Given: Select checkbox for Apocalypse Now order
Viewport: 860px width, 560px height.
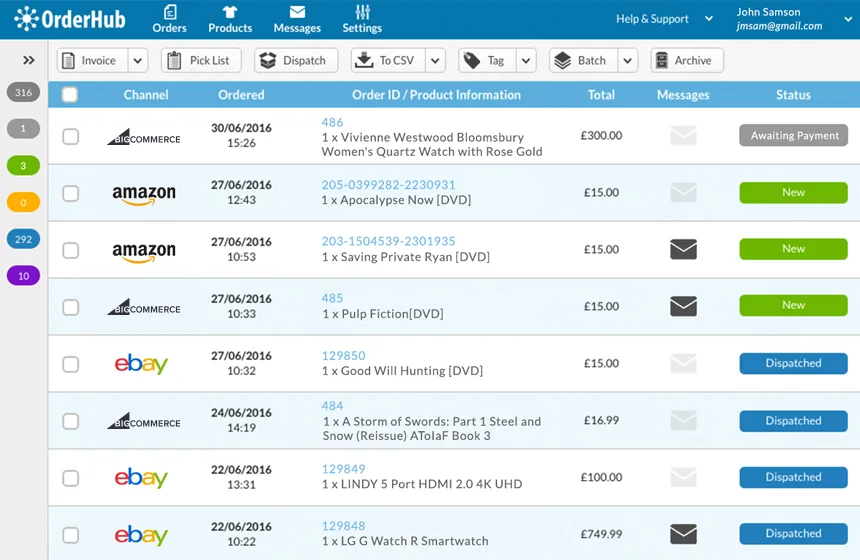Looking at the screenshot, I should click(x=70, y=193).
